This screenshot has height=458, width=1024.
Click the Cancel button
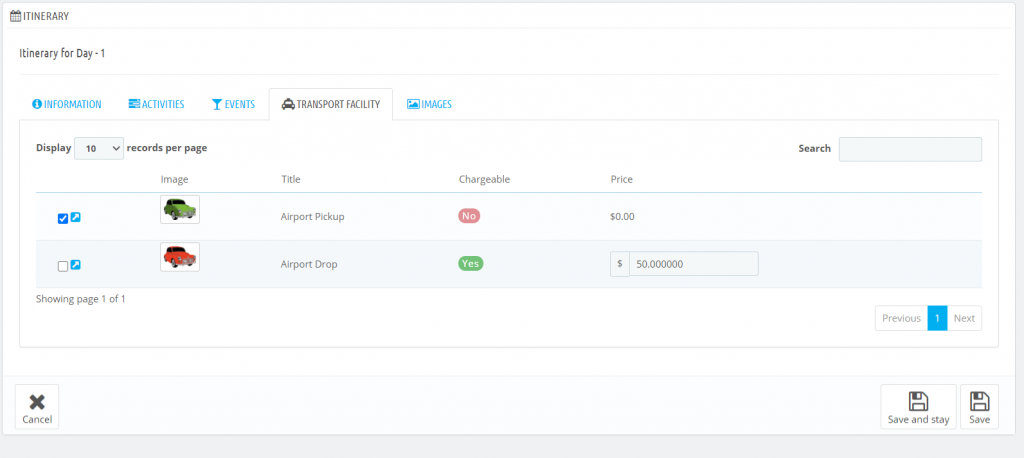click(37, 406)
